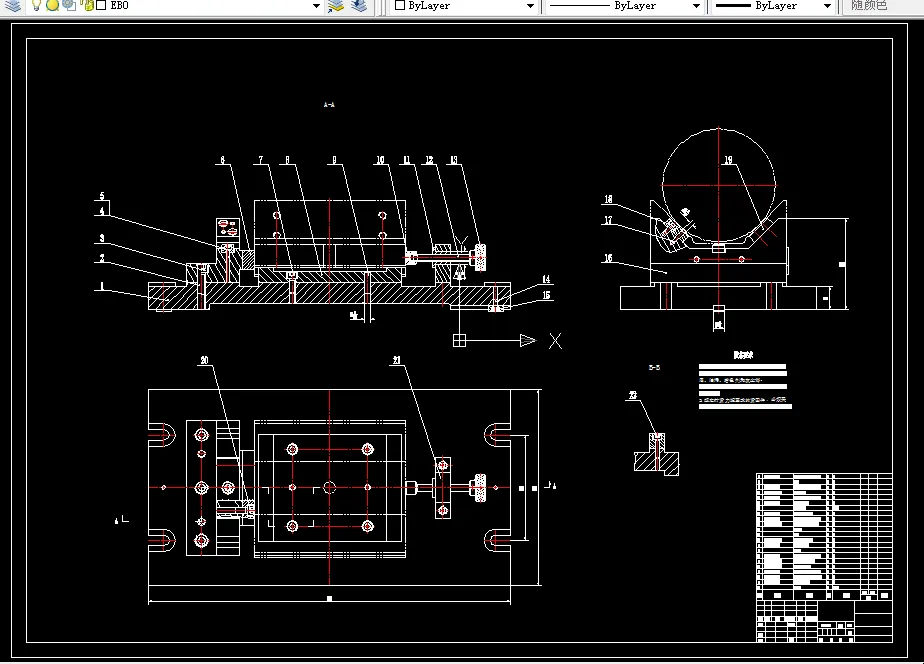Select part balloon number 15

click(x=546, y=295)
